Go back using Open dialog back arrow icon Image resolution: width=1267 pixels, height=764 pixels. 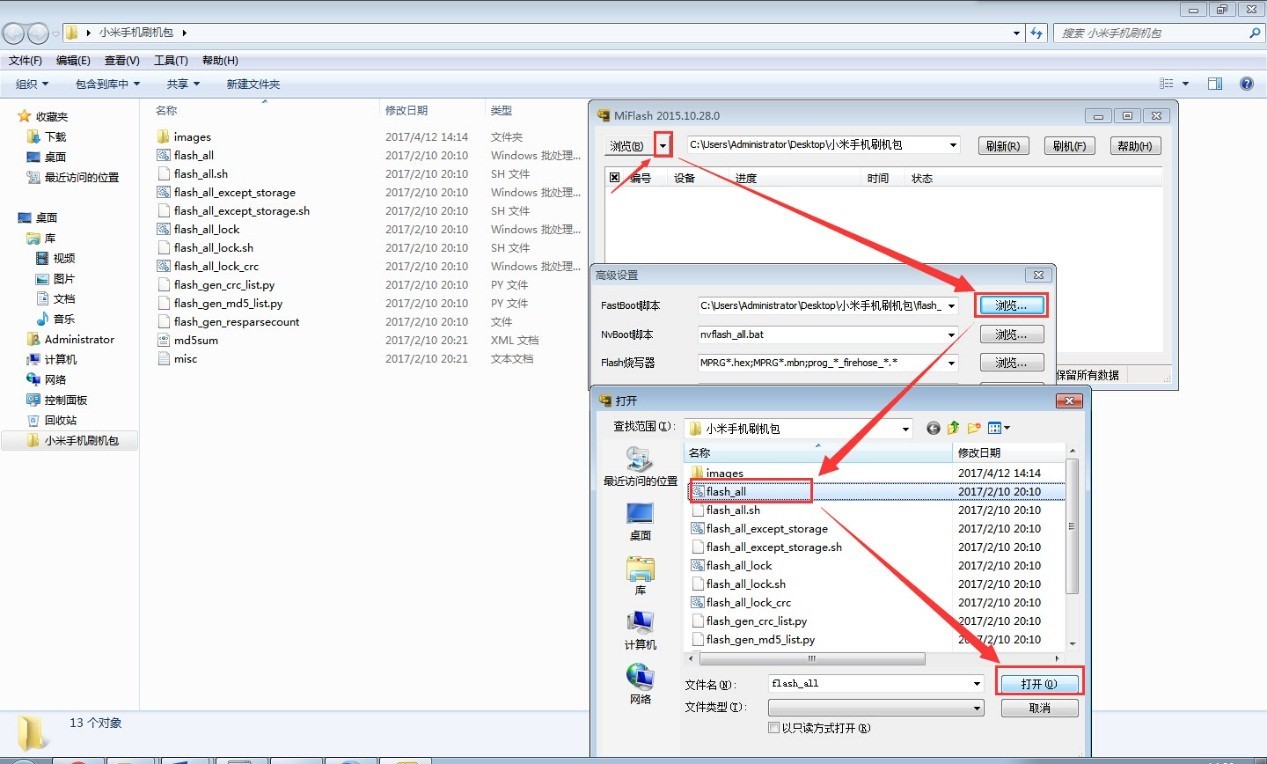(x=934, y=428)
